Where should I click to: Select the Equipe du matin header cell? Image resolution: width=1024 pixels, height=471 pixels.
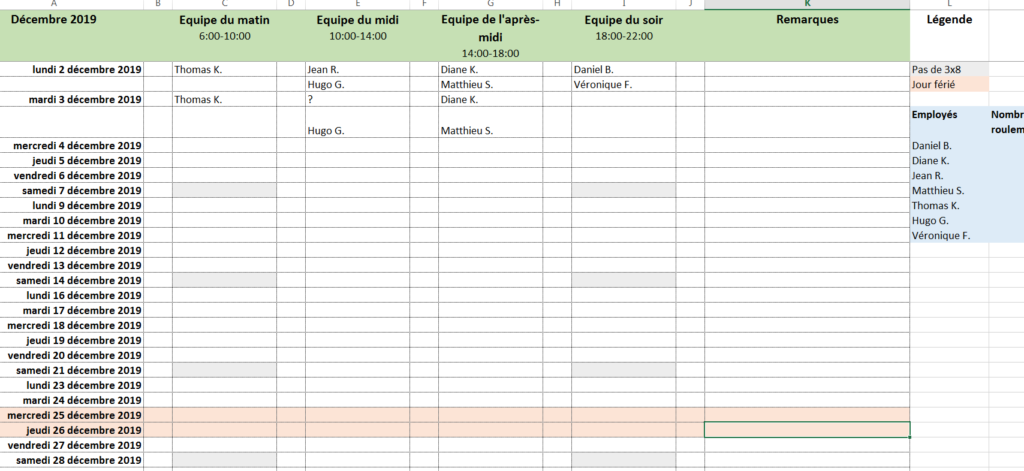[x=225, y=36]
